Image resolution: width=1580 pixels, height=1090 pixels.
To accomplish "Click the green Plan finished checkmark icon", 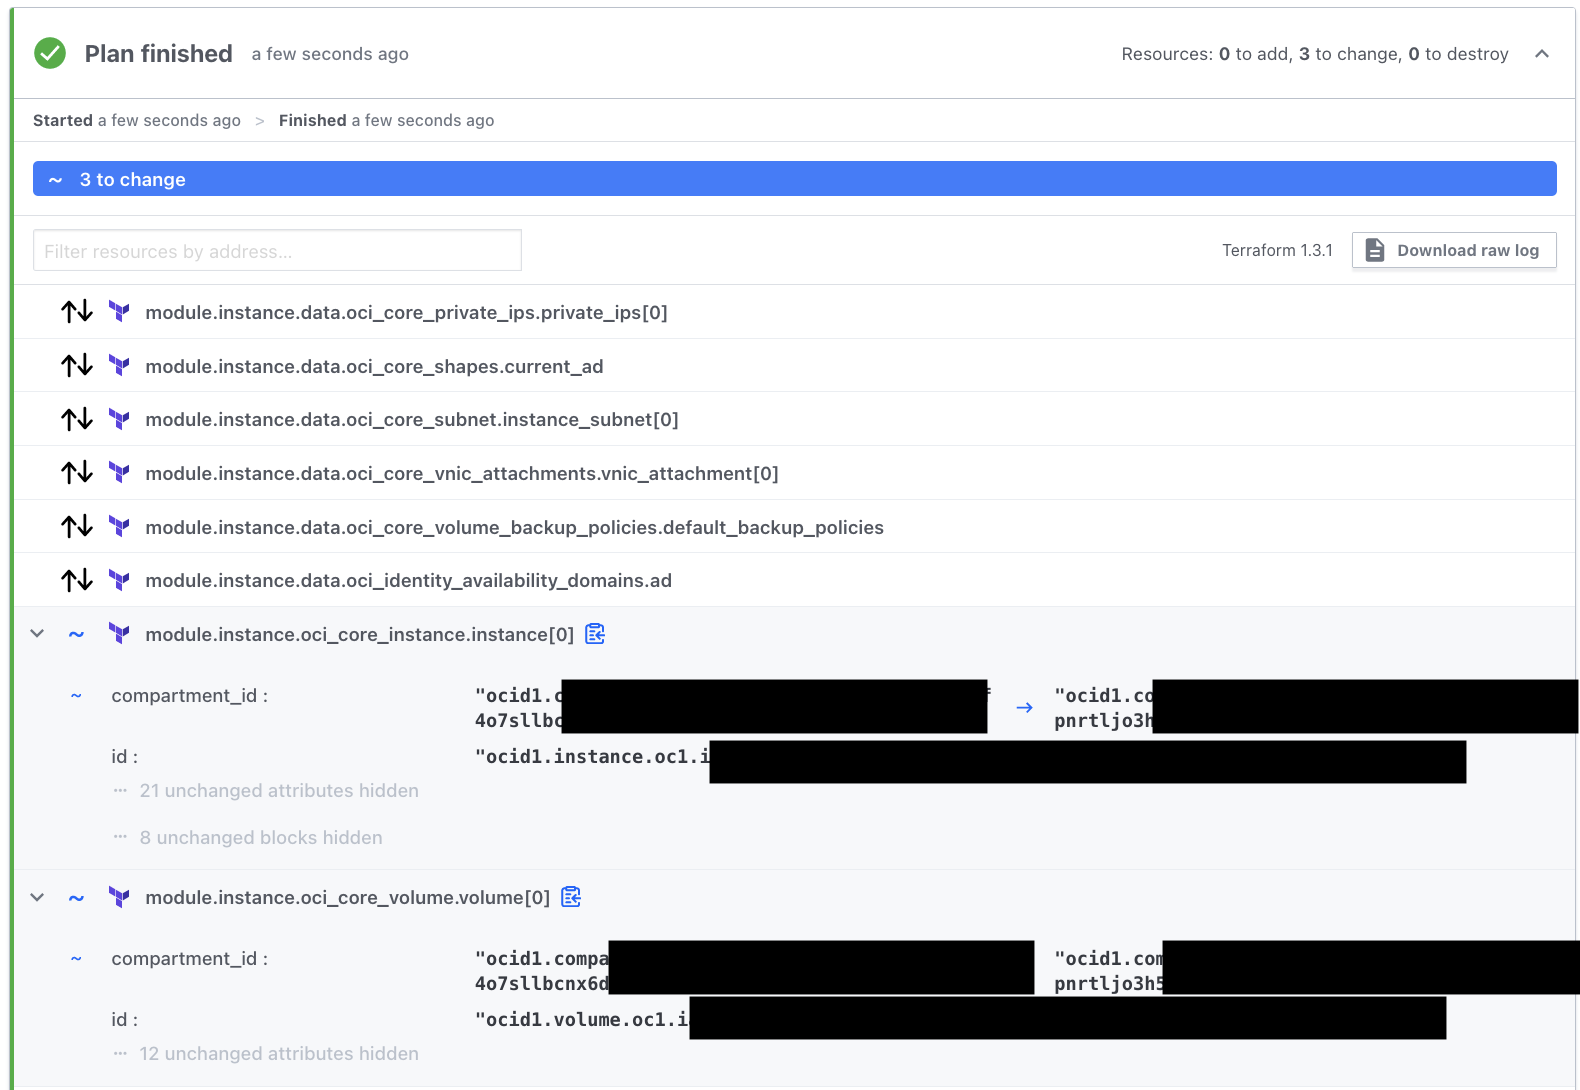I will point(50,53).
